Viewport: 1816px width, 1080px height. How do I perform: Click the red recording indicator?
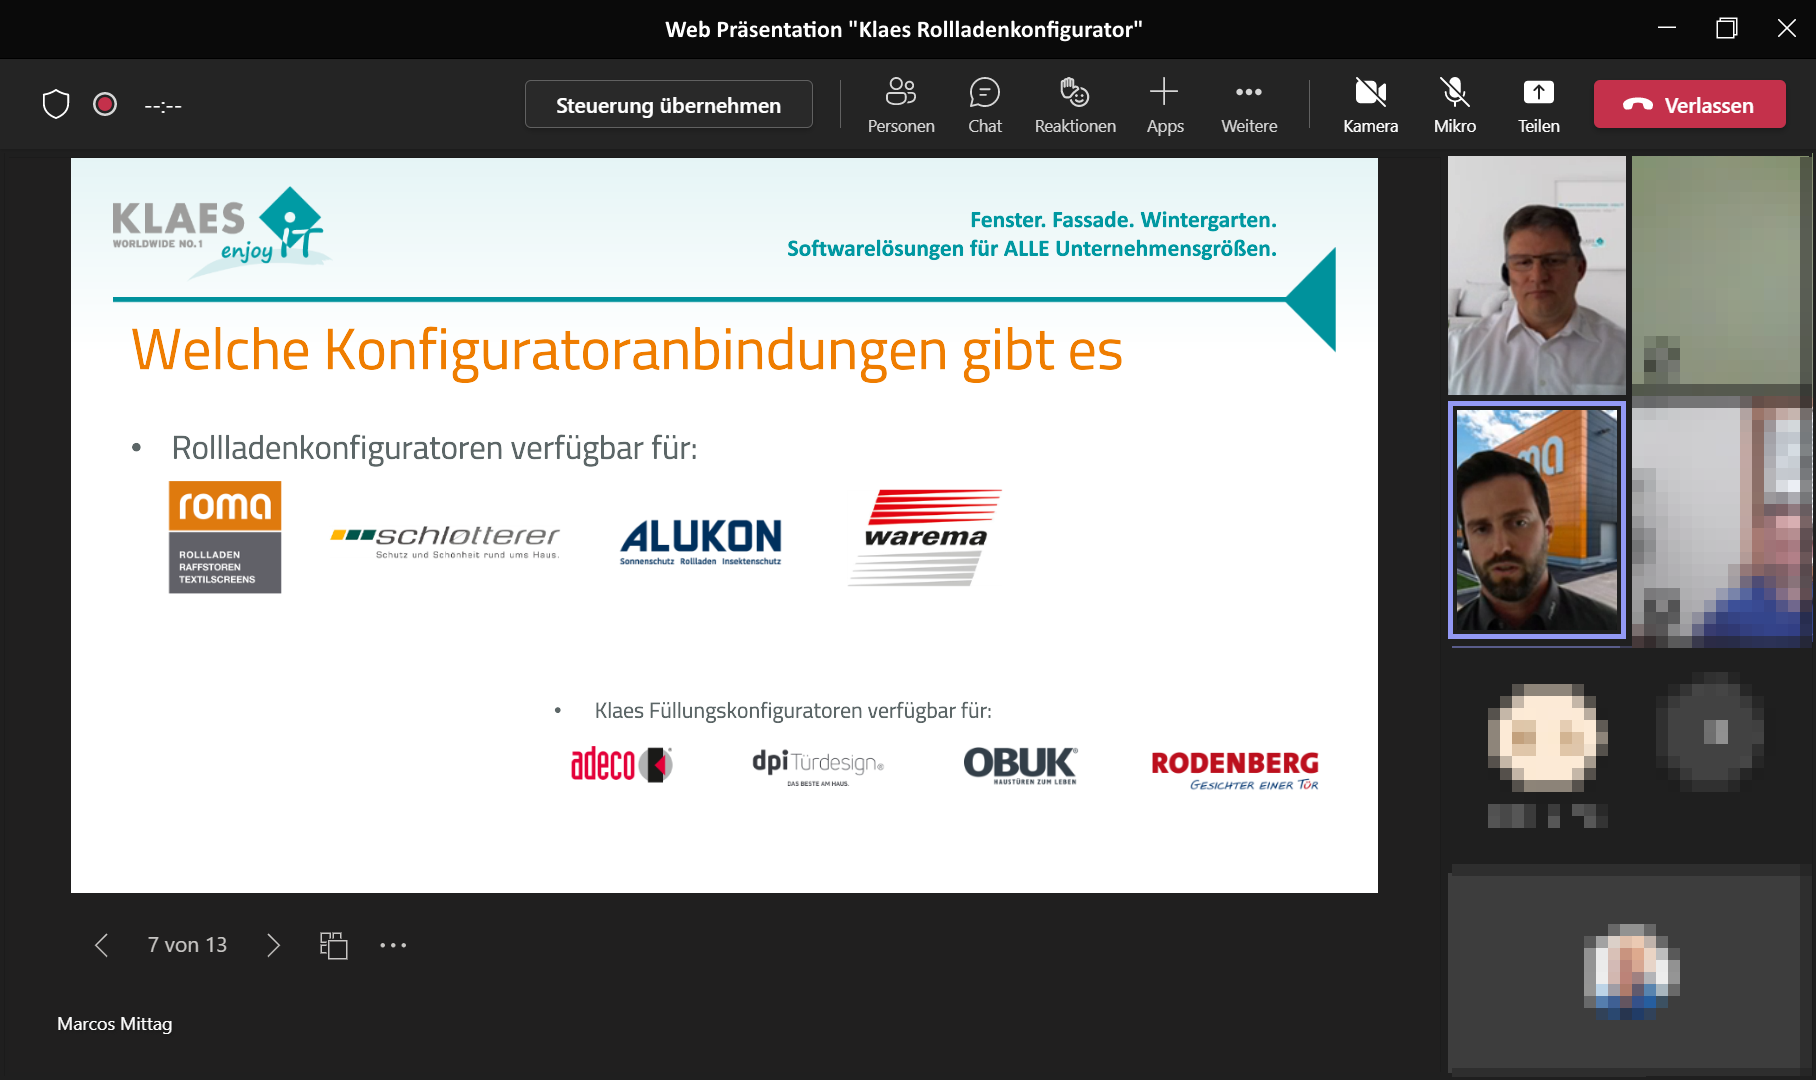tap(105, 104)
